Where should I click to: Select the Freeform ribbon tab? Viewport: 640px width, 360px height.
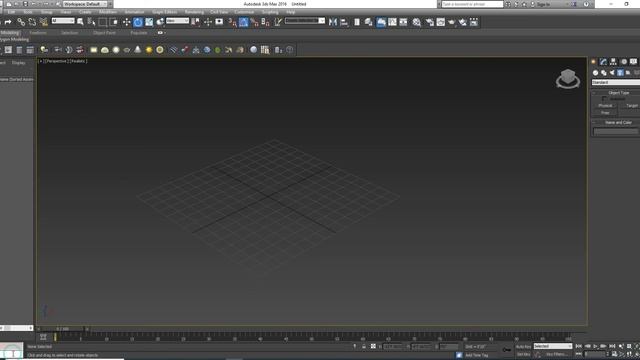click(x=38, y=33)
